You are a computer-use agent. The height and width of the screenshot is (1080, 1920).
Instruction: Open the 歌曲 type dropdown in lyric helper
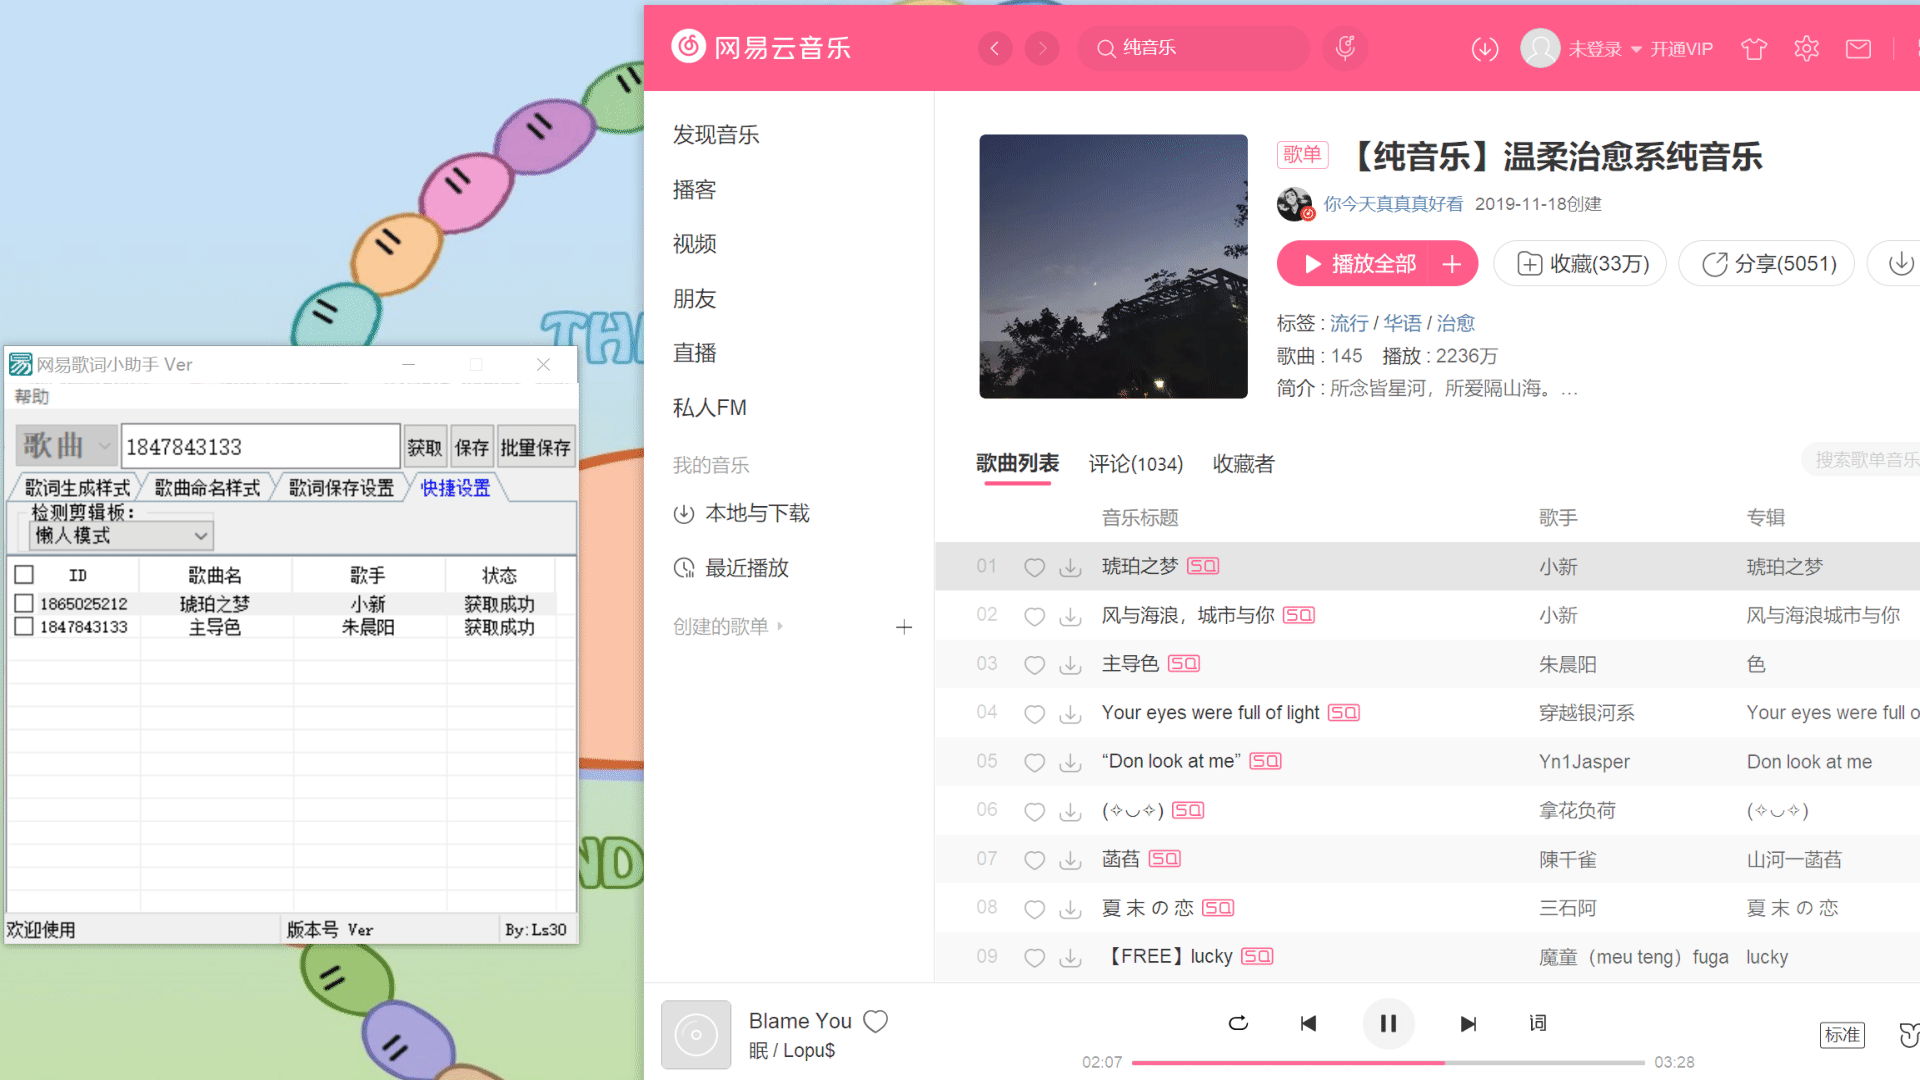[x=65, y=446]
